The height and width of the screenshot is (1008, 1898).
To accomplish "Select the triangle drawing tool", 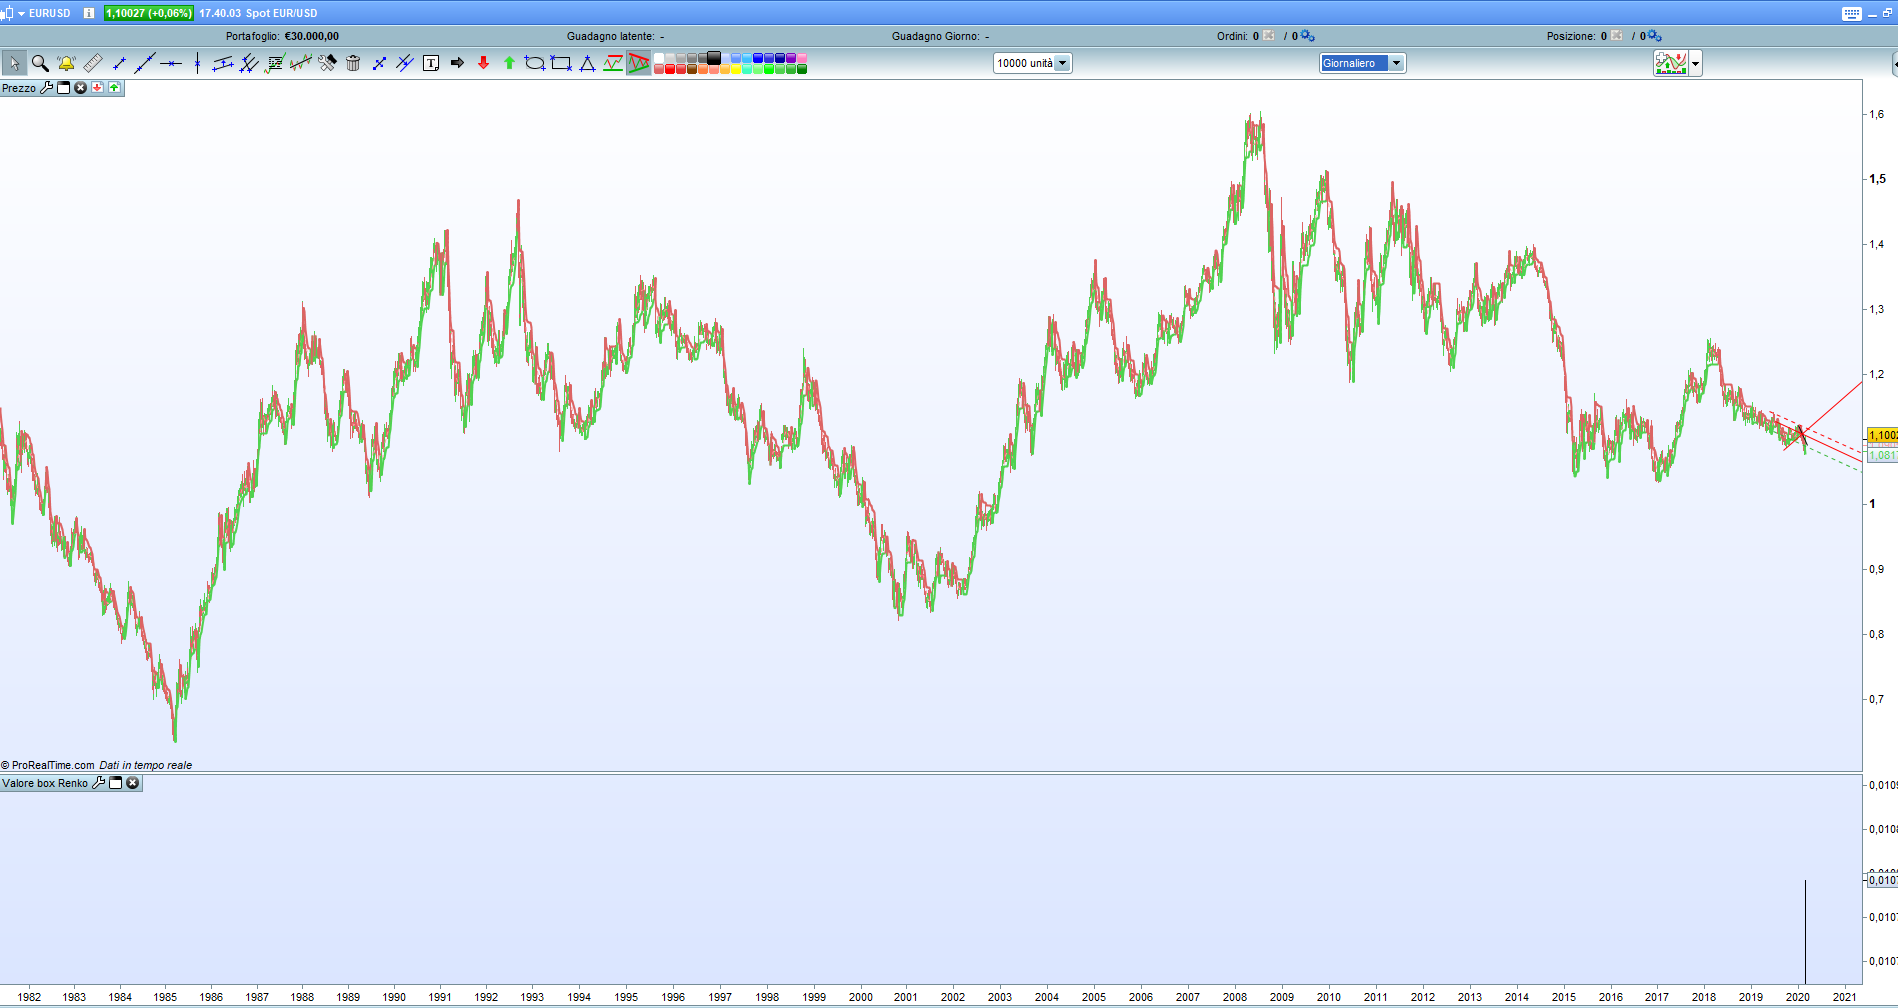I will pyautogui.click(x=587, y=63).
